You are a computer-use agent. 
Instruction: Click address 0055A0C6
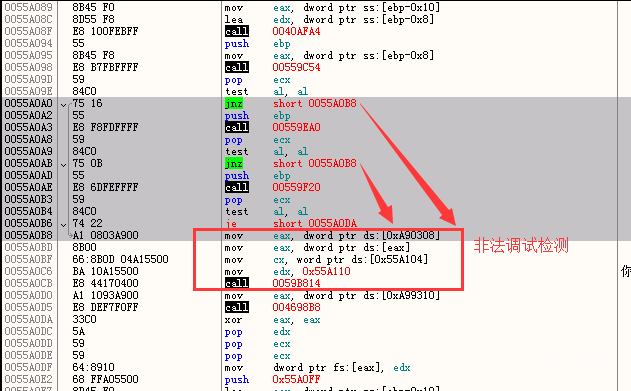pos(29,271)
